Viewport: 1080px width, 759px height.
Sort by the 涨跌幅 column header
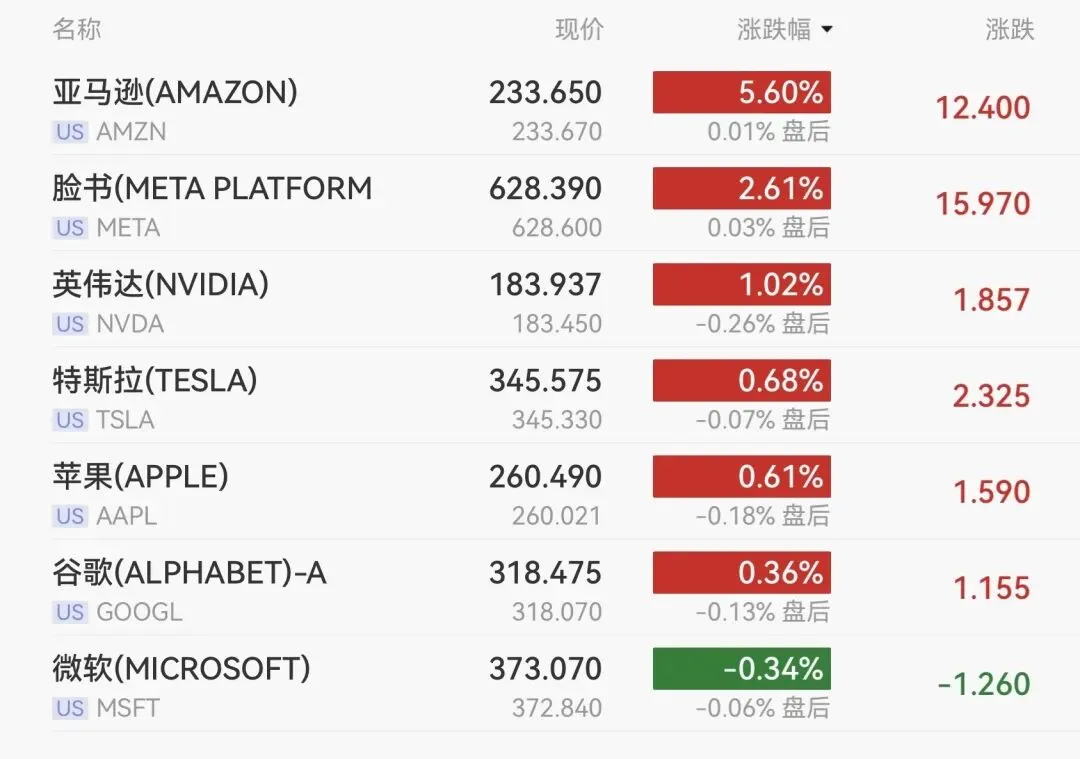tap(774, 30)
